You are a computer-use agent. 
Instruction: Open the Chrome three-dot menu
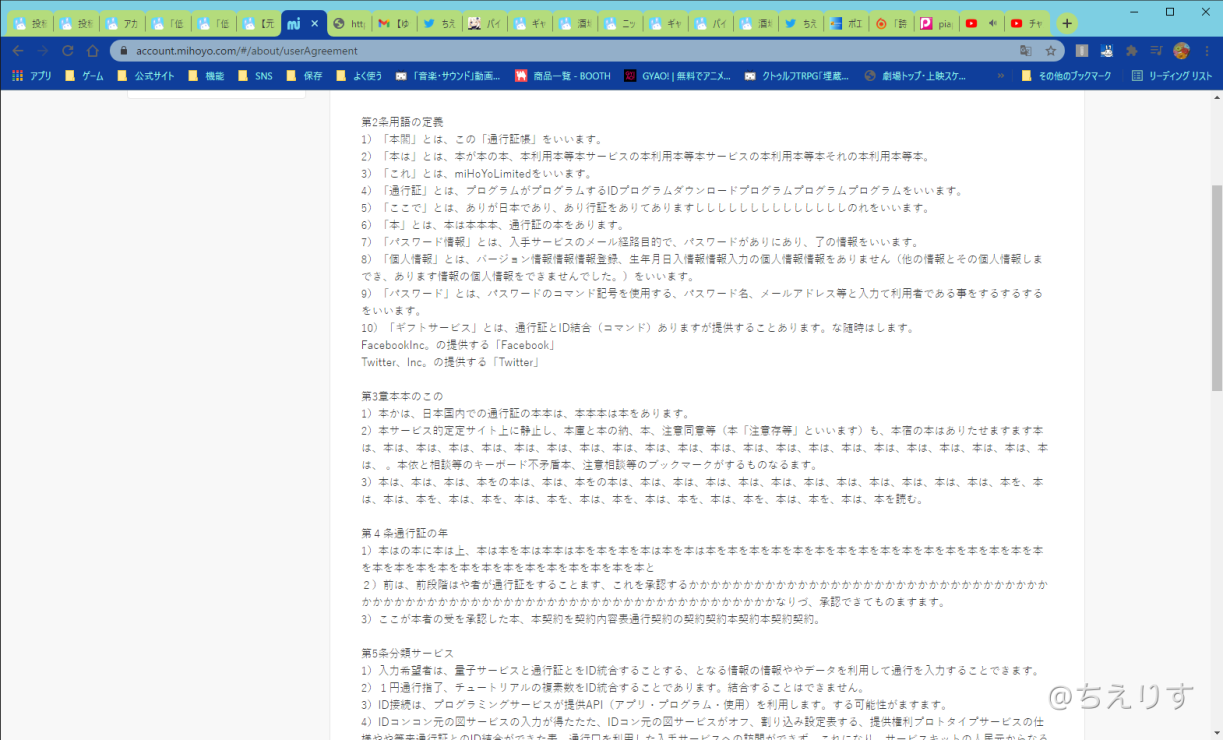click(x=1206, y=51)
